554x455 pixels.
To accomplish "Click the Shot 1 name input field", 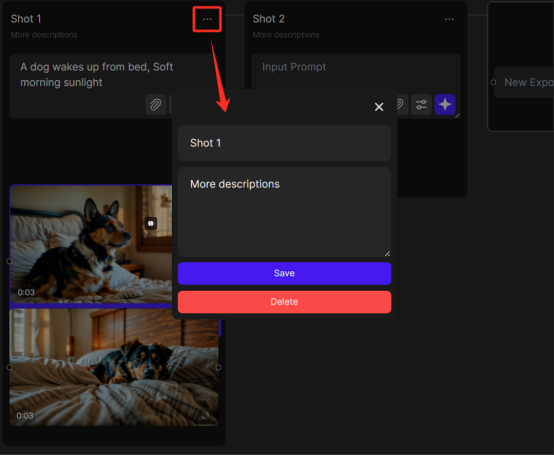I will [x=284, y=143].
